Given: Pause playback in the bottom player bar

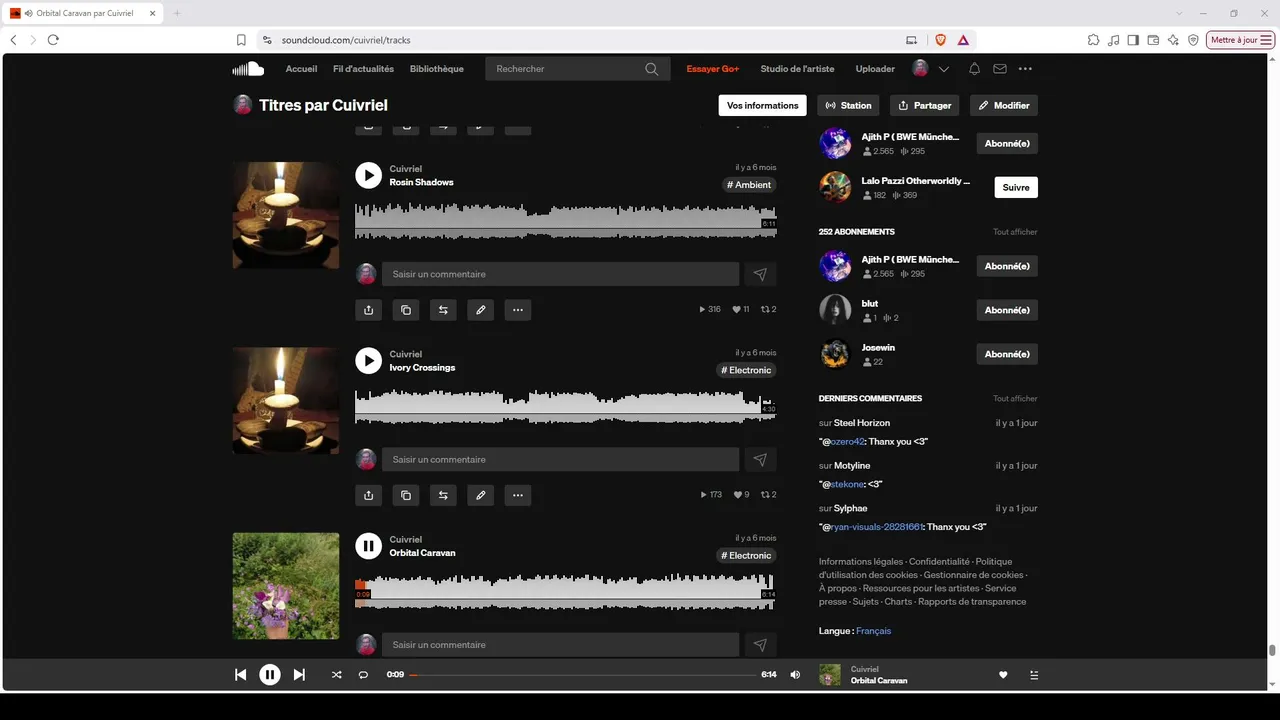Looking at the screenshot, I should click(270, 675).
